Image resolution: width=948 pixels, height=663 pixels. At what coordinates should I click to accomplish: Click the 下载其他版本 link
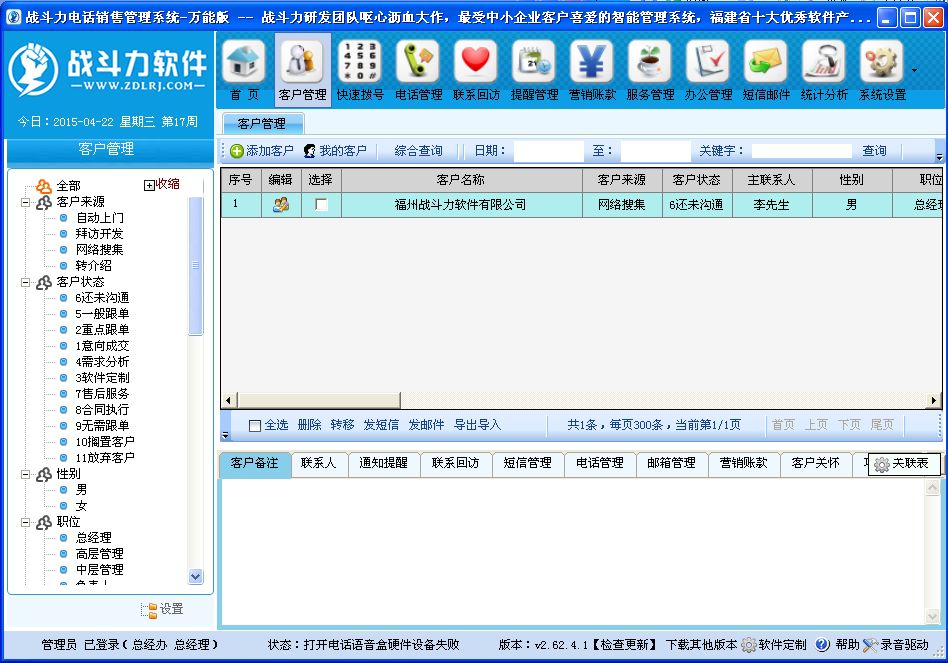pyautogui.click(x=701, y=645)
